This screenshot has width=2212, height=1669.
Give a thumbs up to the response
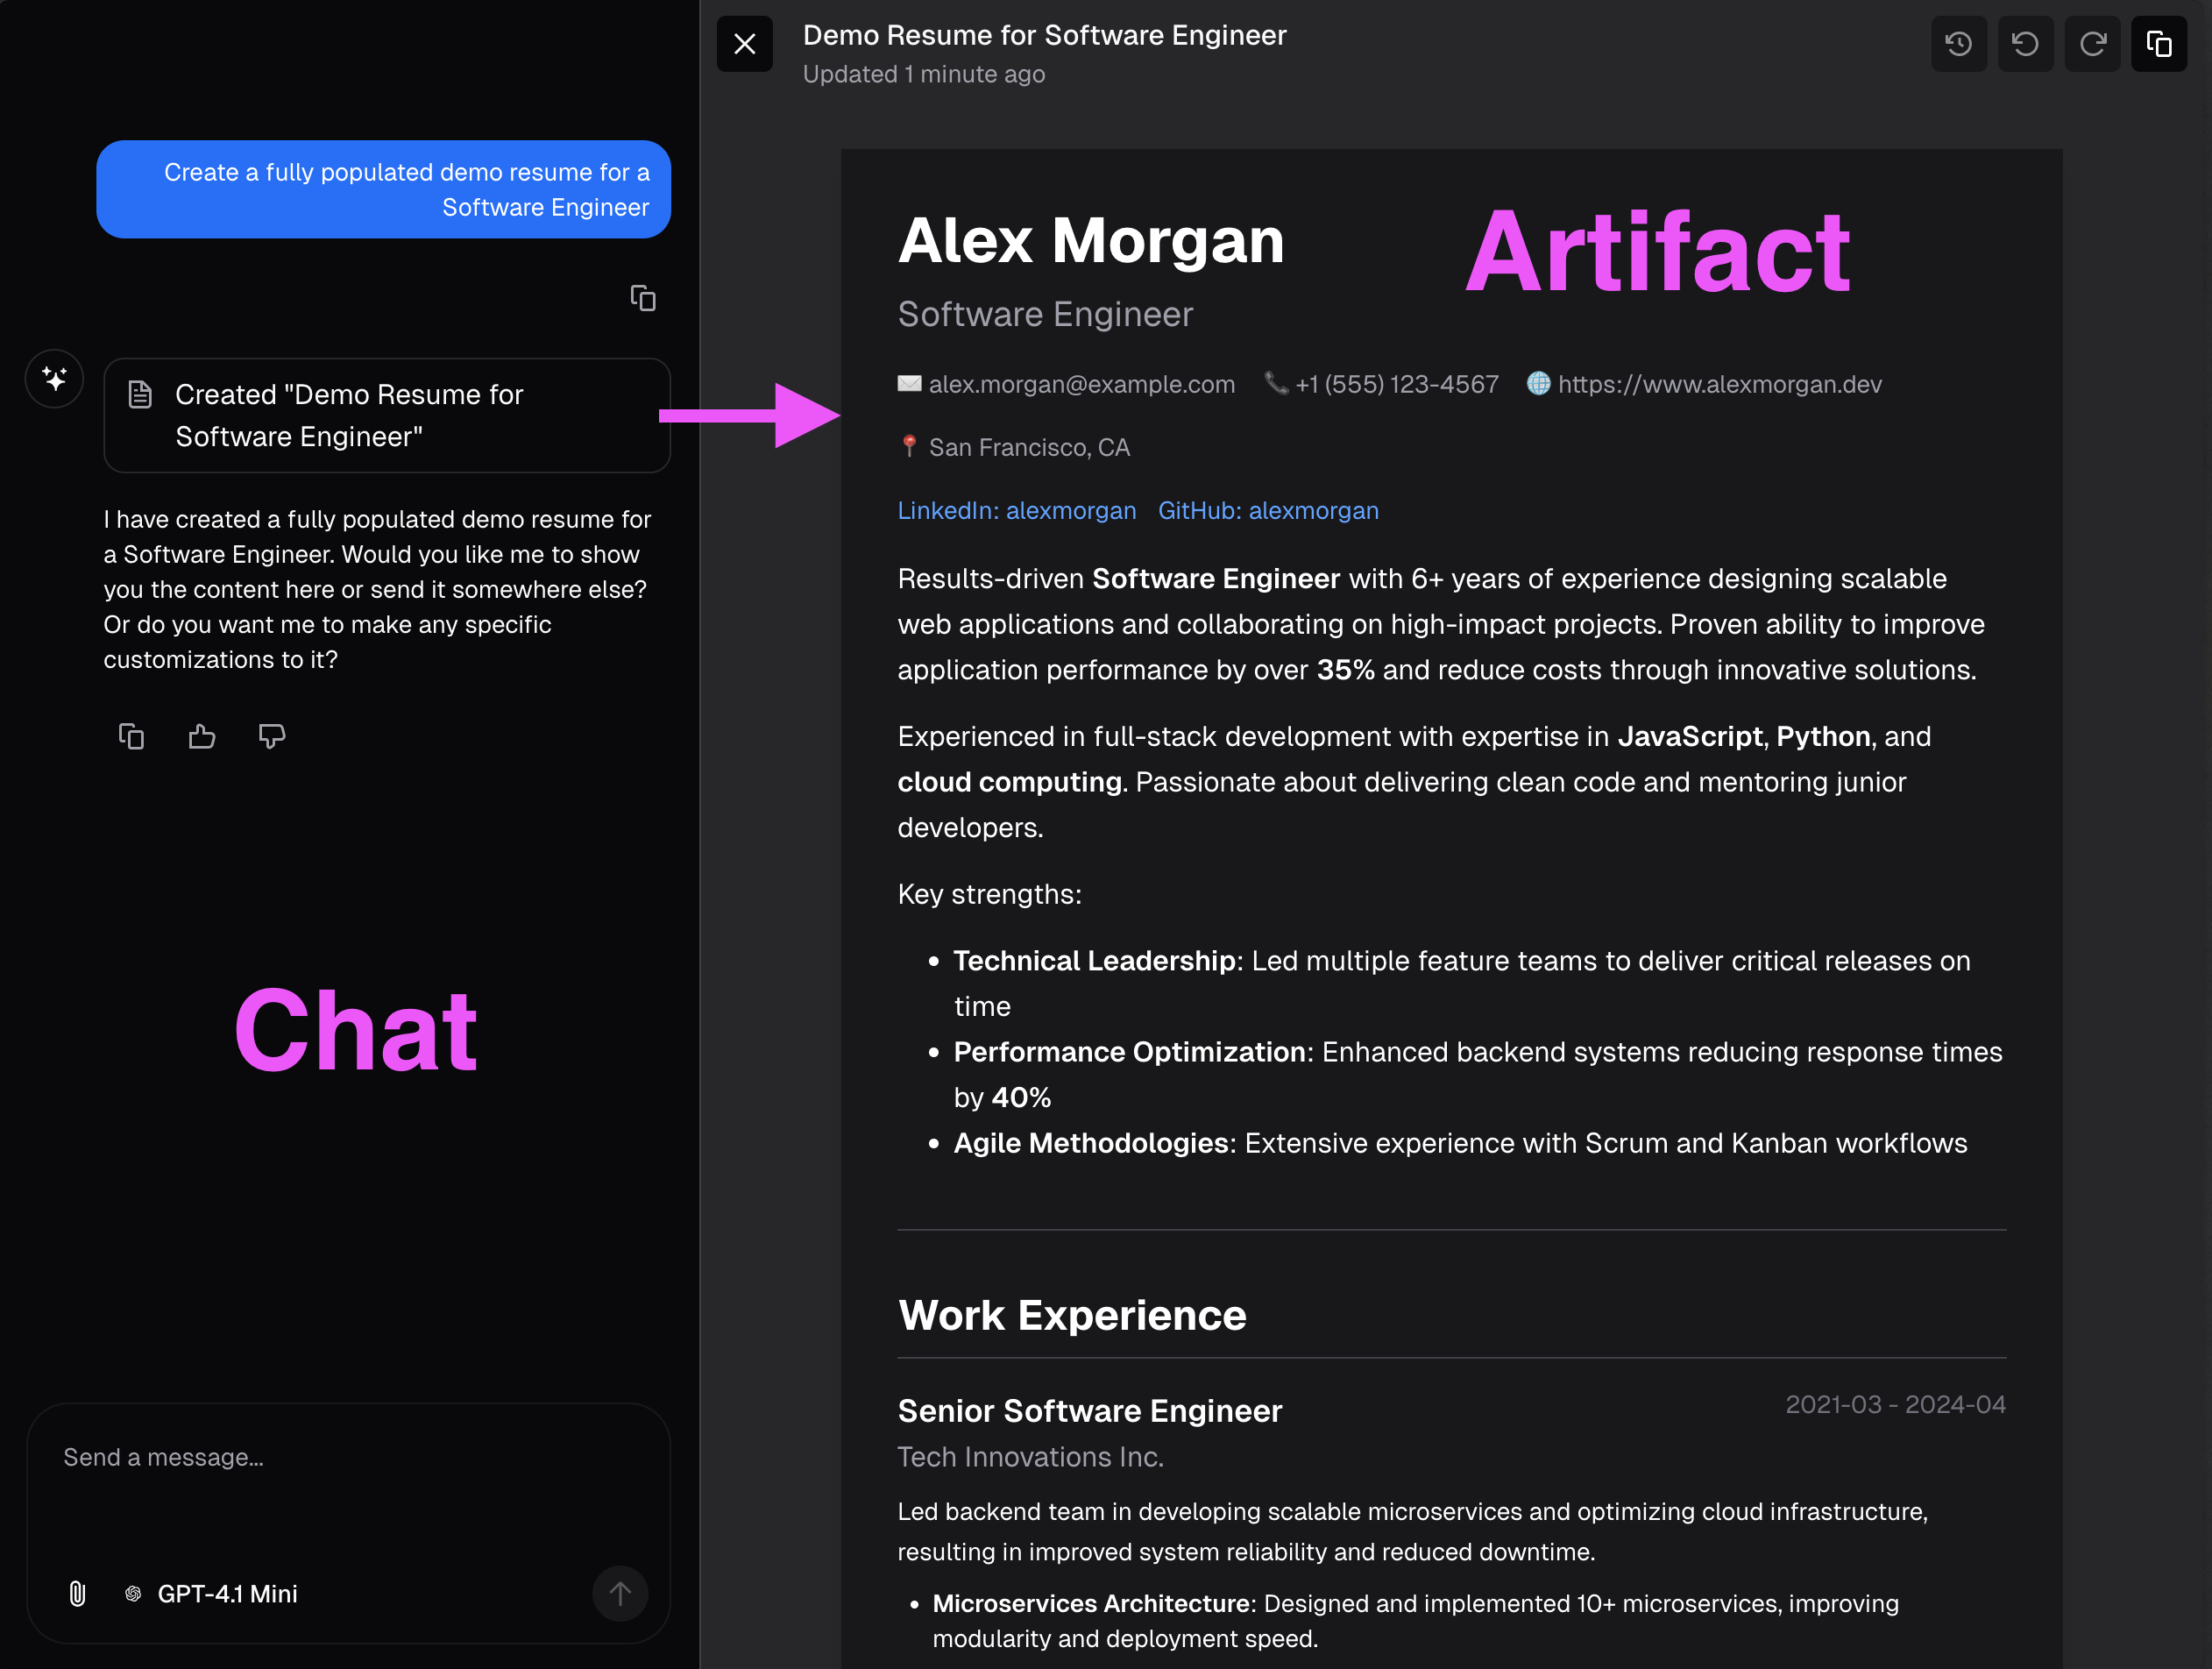202,736
